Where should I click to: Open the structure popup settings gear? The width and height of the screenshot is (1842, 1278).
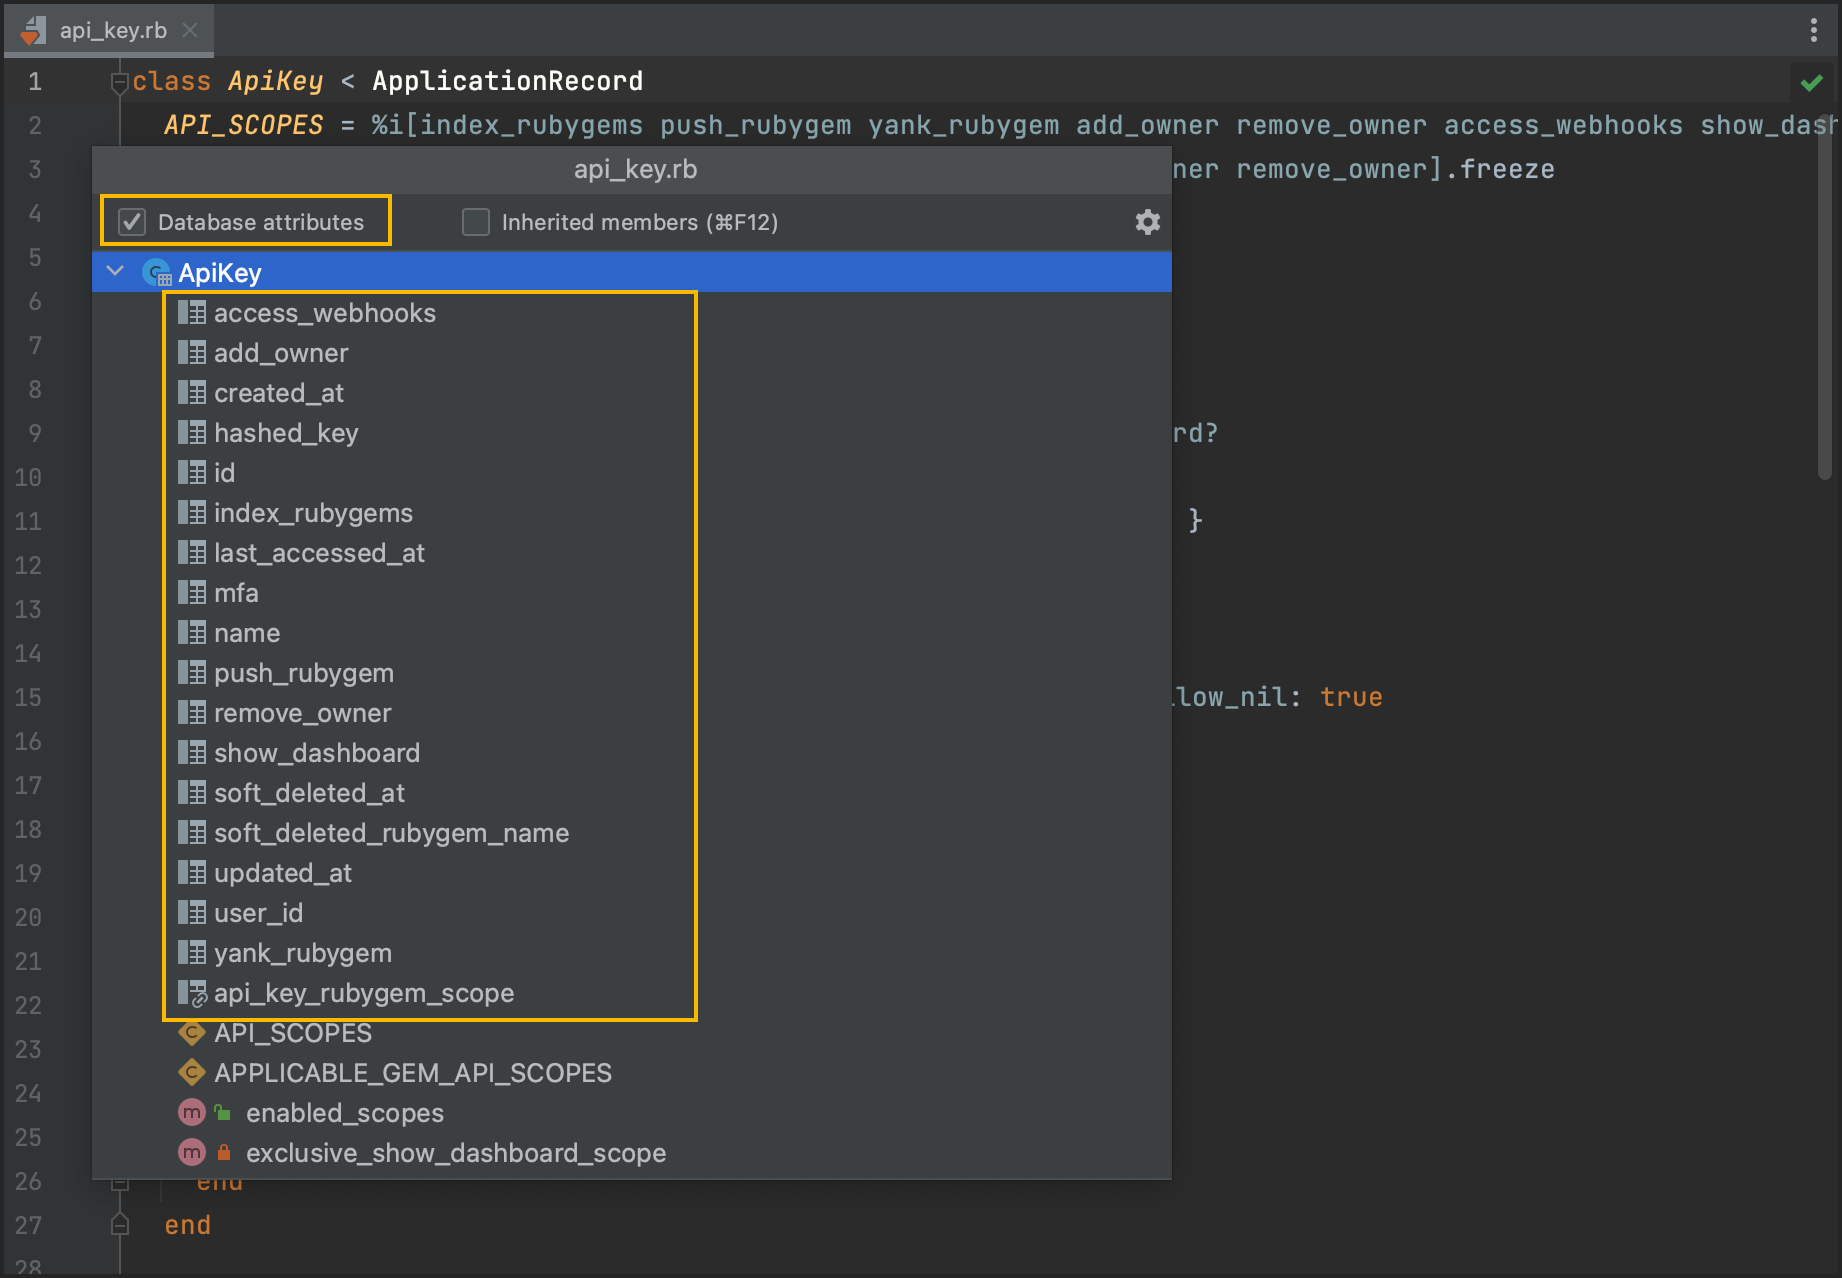(x=1147, y=222)
